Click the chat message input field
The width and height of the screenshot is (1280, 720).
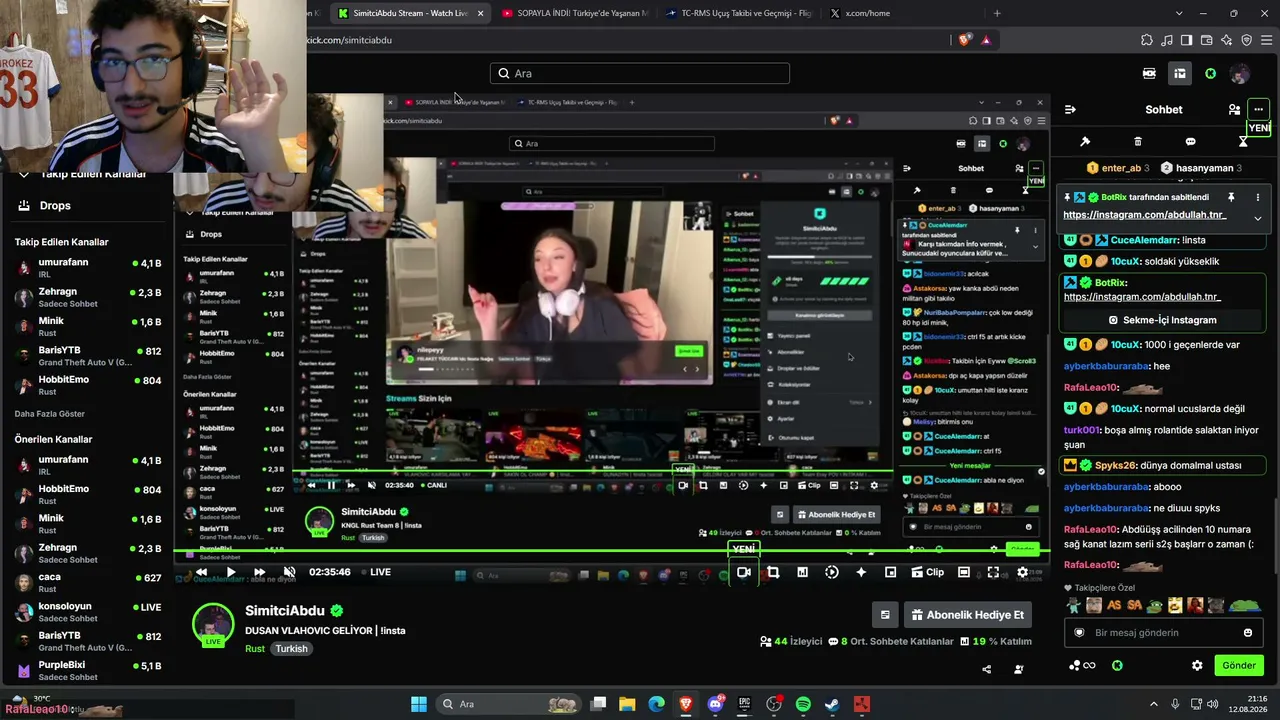pyautogui.click(x=1163, y=633)
